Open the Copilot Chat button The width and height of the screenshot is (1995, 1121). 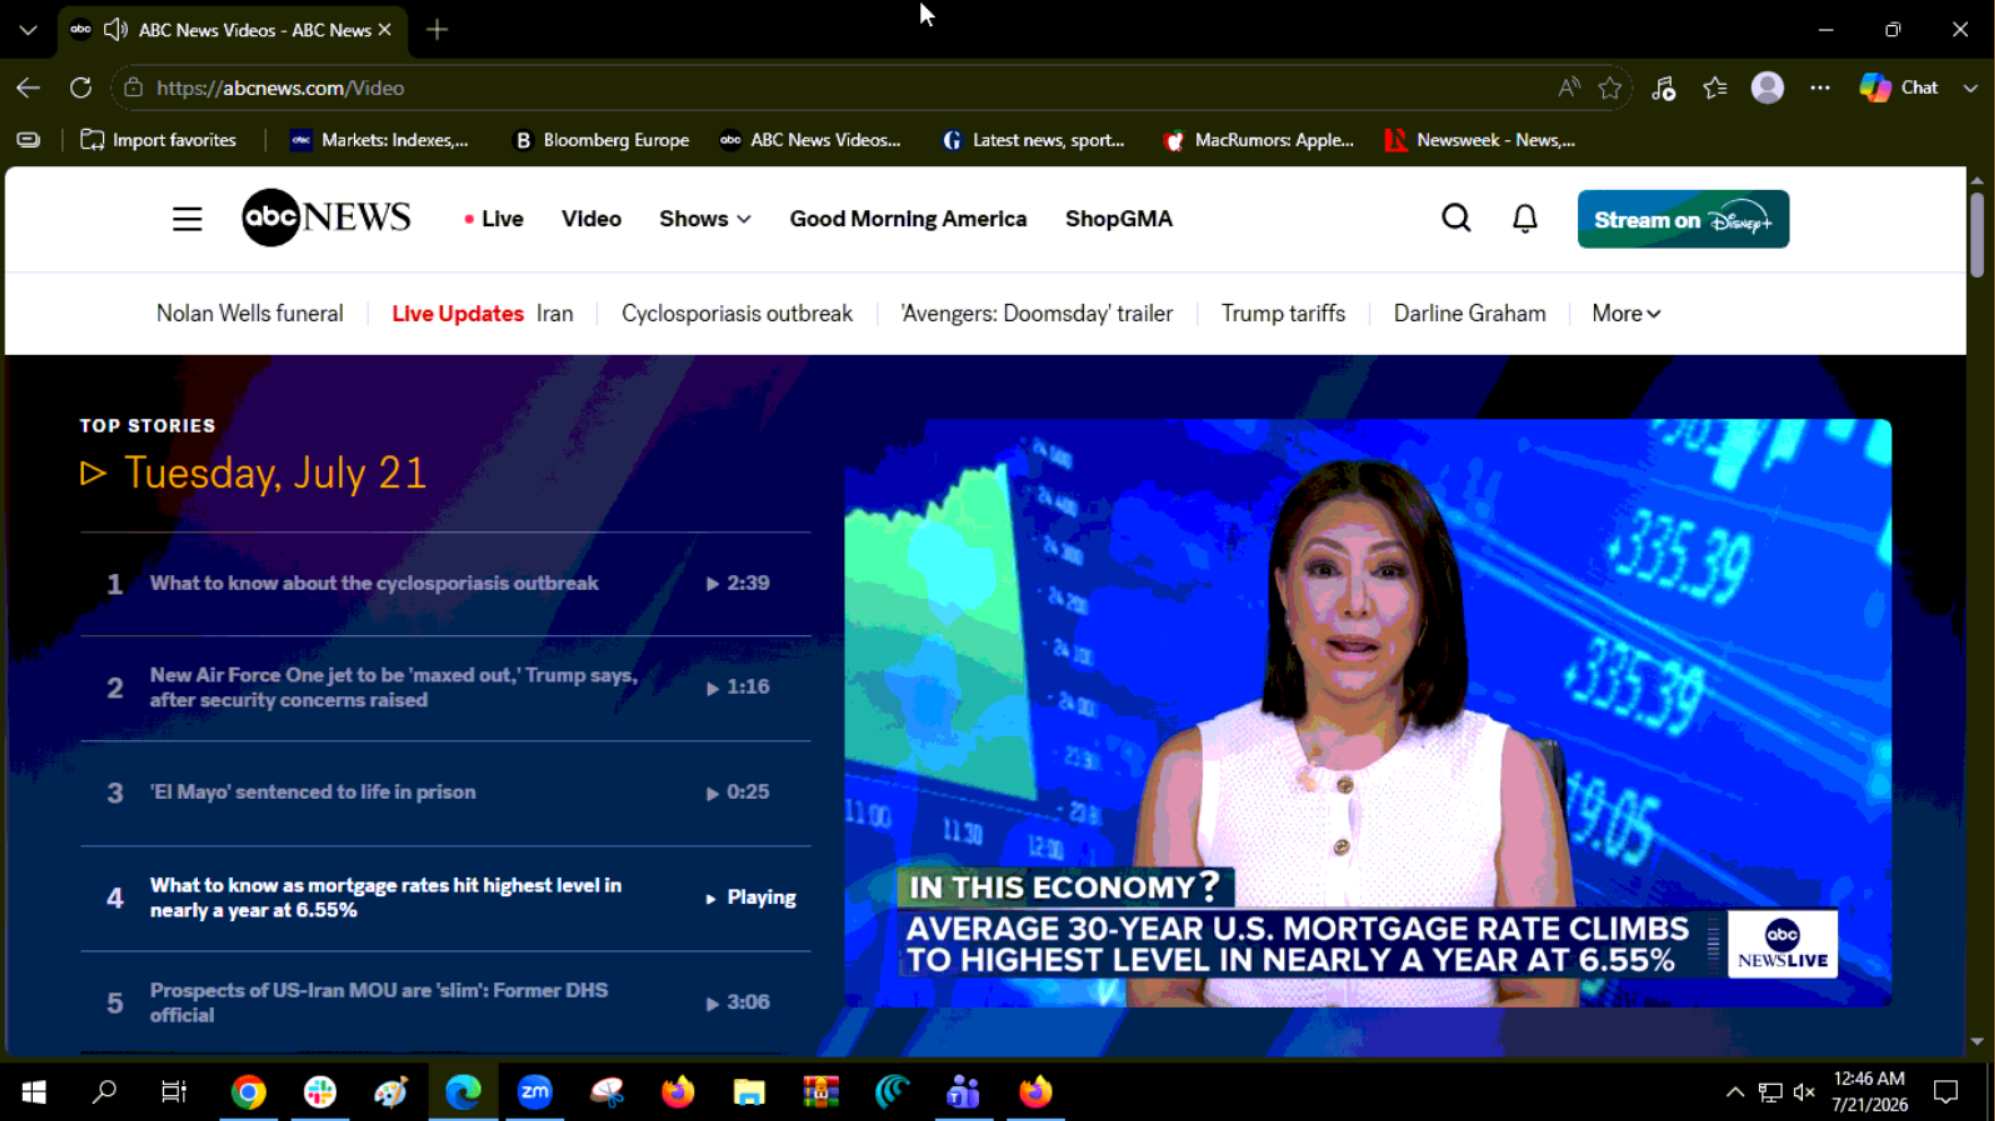pyautogui.click(x=1899, y=88)
